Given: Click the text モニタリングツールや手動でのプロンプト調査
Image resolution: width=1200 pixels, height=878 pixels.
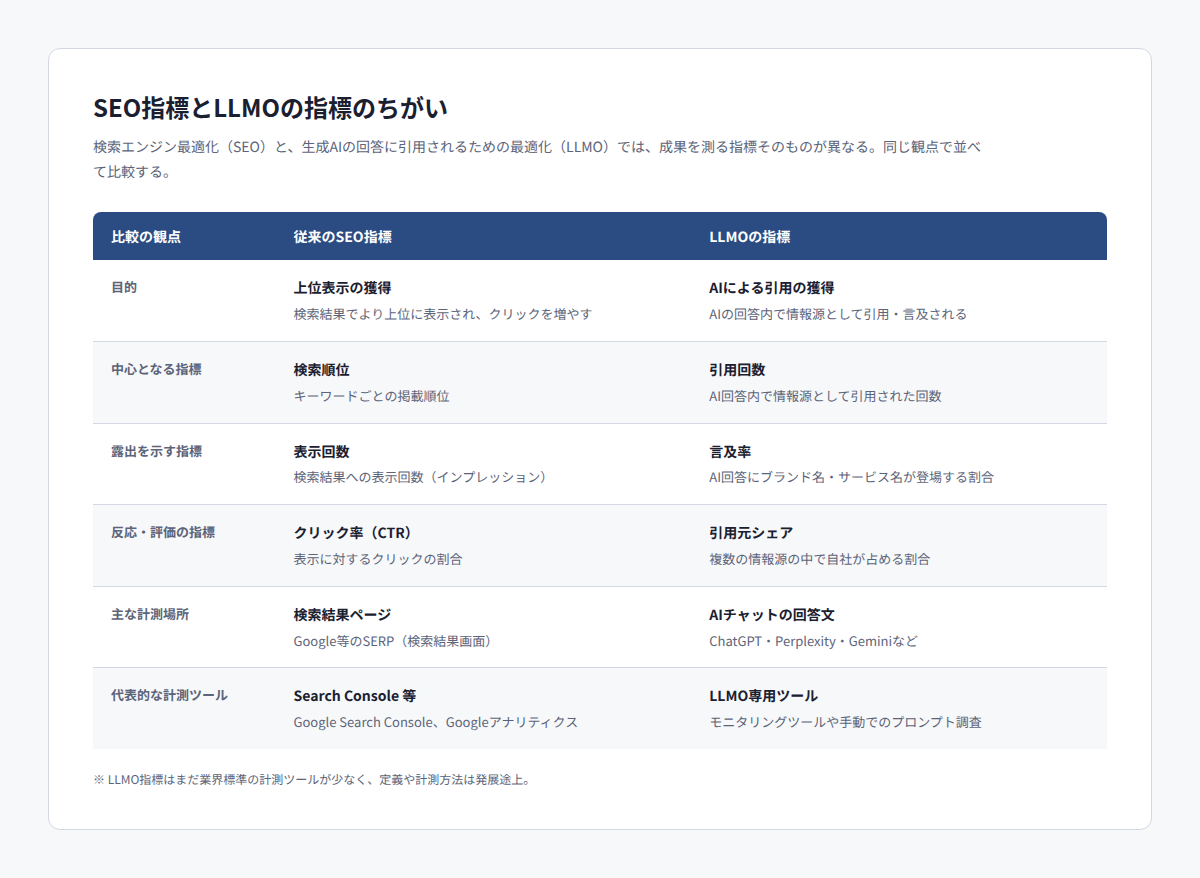Looking at the screenshot, I should click(x=845, y=722).
